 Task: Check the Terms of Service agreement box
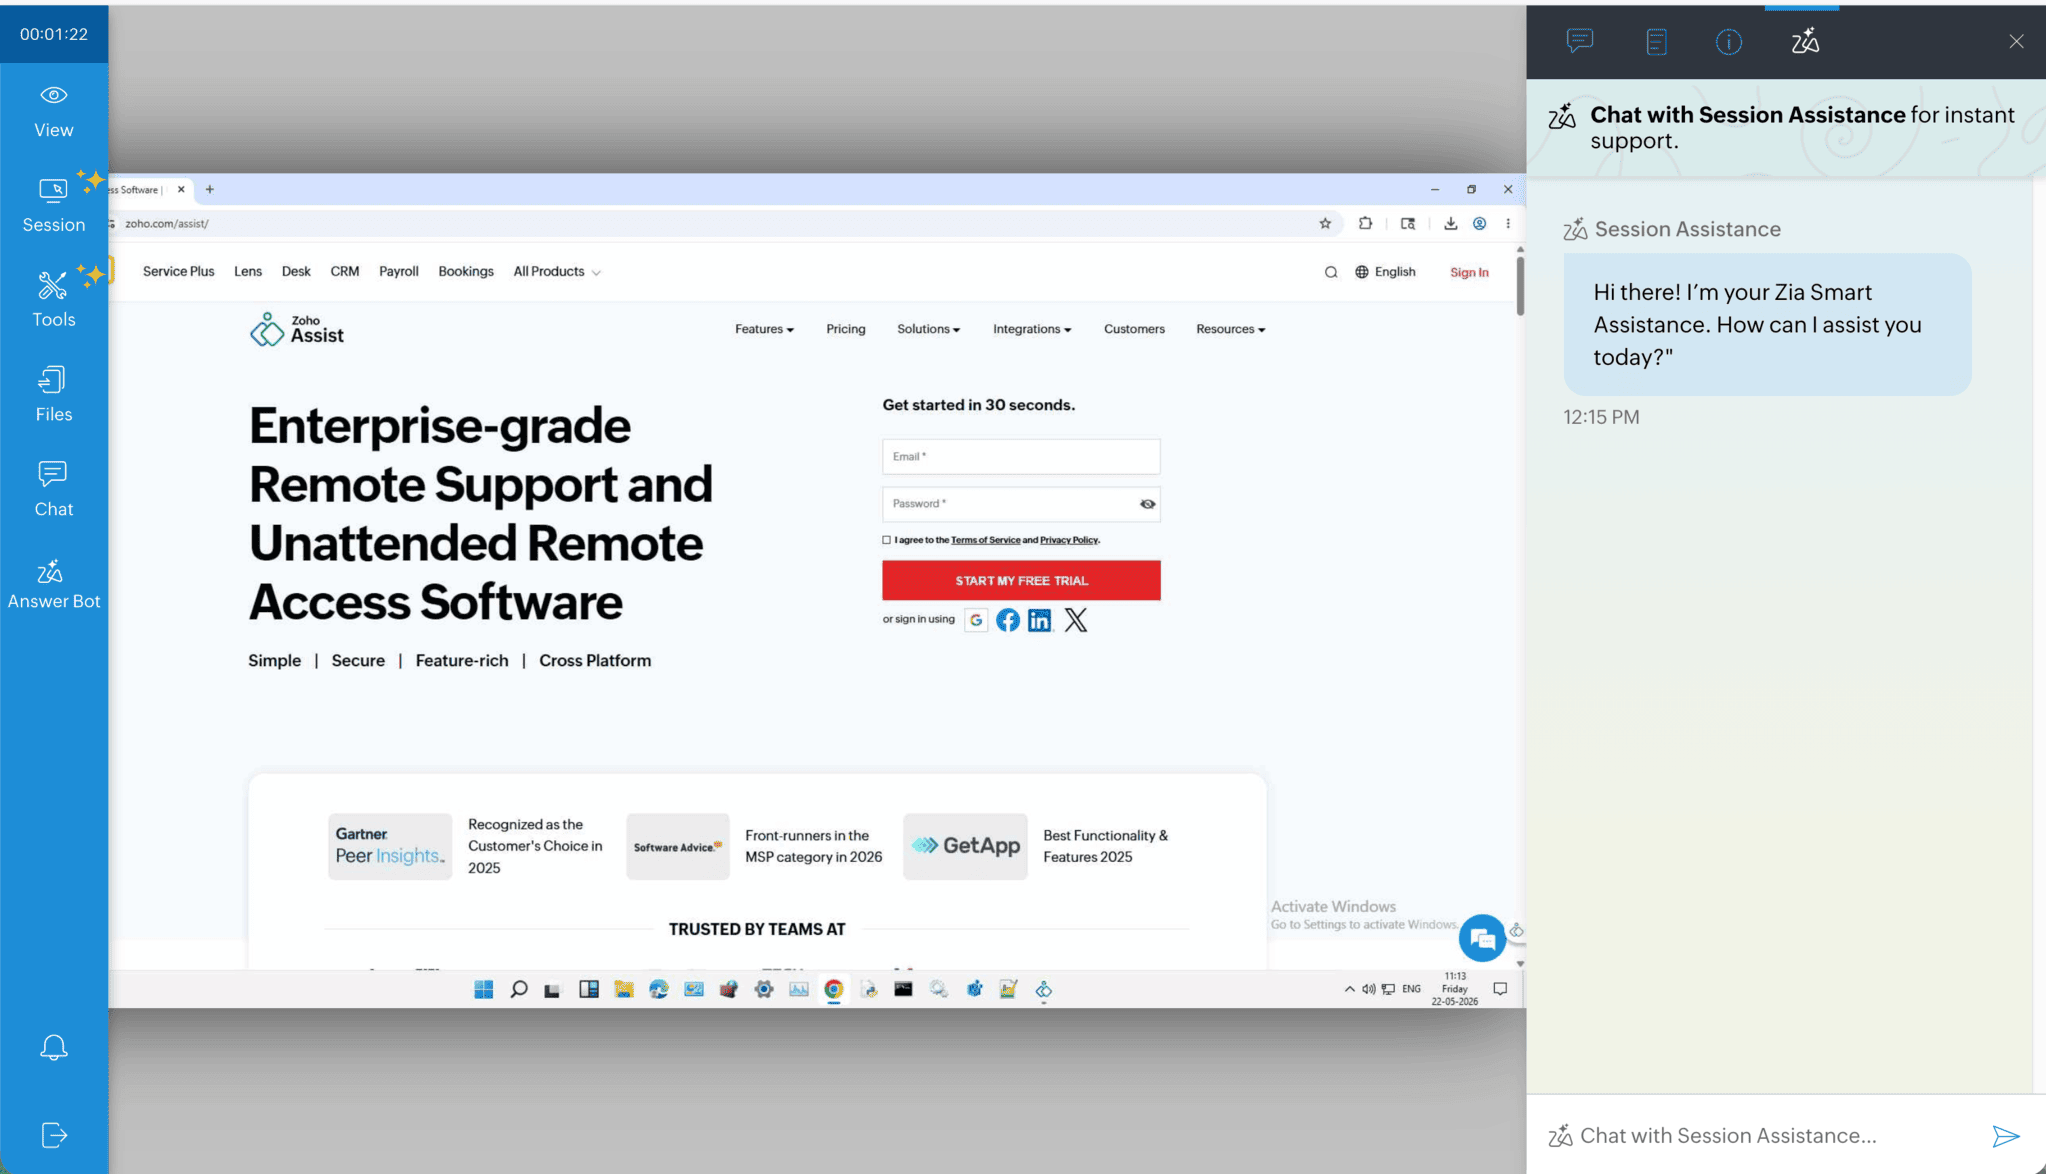(886, 540)
